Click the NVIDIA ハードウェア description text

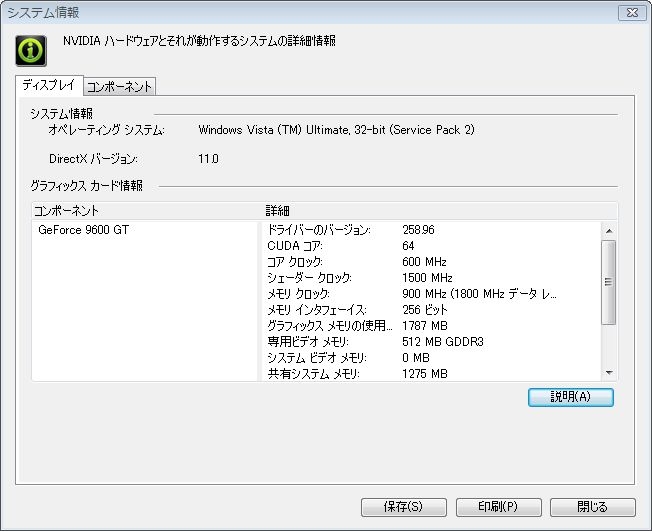199,41
